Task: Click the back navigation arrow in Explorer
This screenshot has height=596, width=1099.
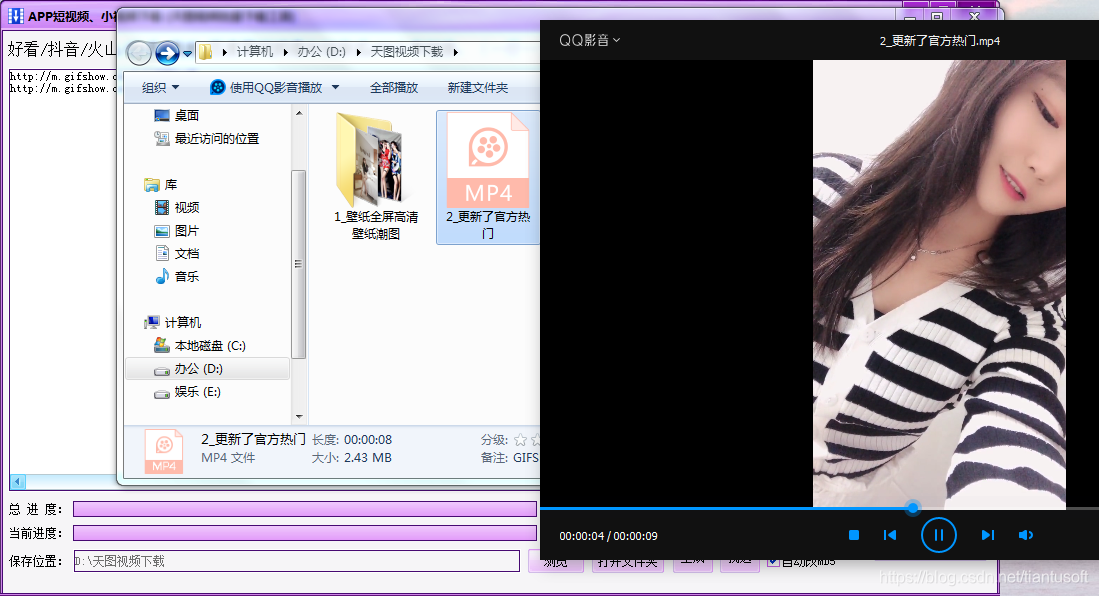Action: 139,52
